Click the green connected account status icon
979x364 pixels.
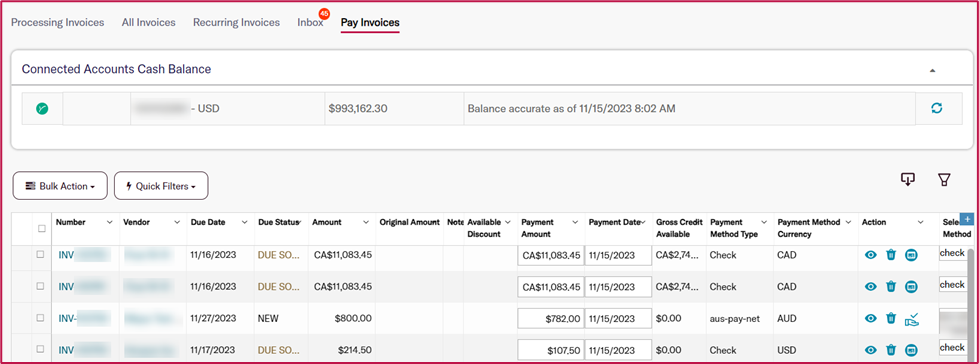[x=42, y=109]
